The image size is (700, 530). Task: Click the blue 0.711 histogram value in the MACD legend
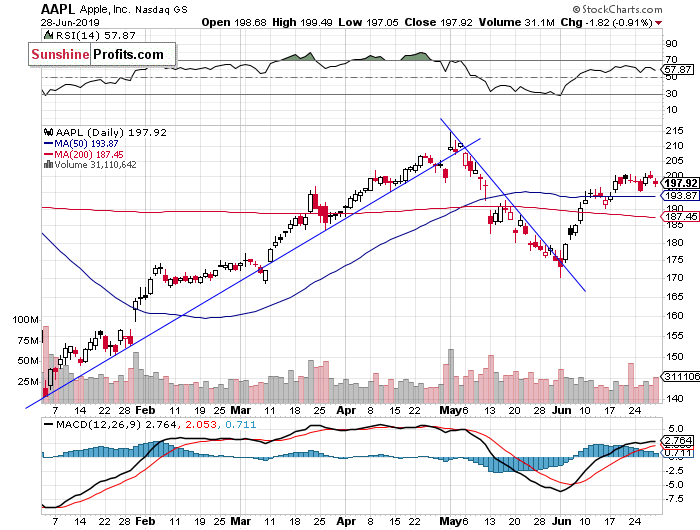point(241,425)
